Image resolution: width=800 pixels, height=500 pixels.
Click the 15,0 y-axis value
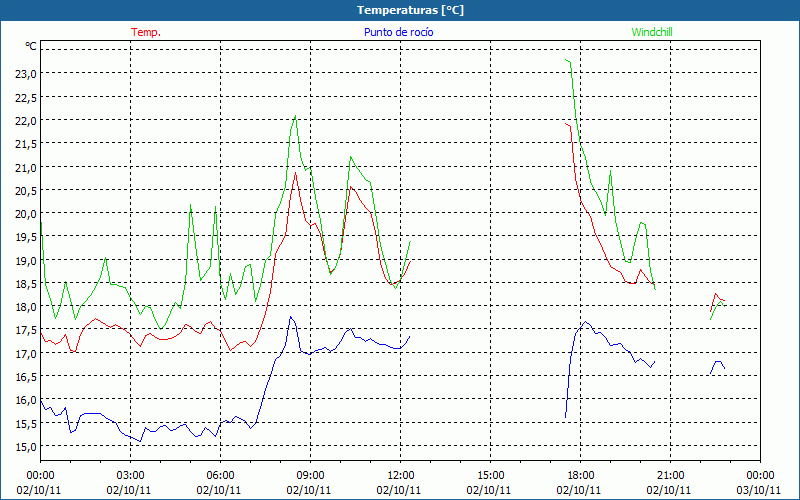[26, 447]
